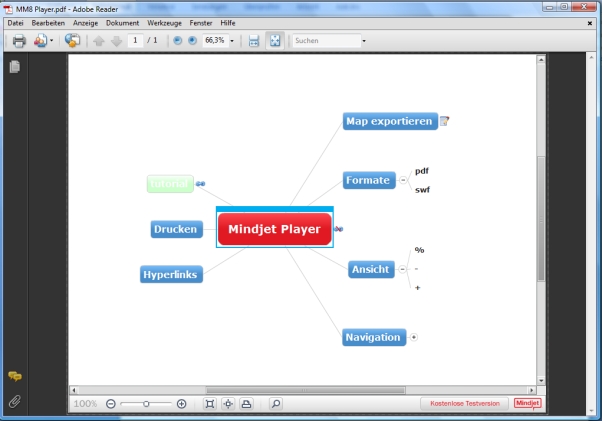Image resolution: width=602 pixels, height=421 pixels.
Task: Open the Fenster menu
Action: click(x=201, y=23)
